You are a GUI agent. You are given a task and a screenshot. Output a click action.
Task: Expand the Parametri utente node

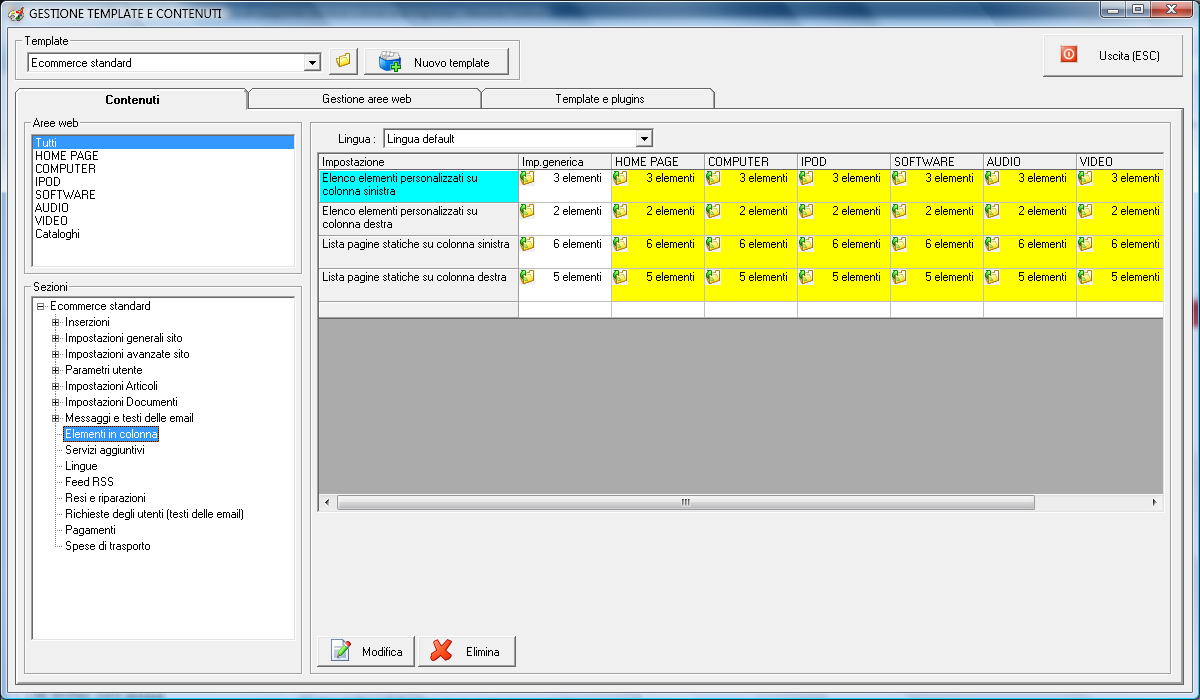(56, 370)
